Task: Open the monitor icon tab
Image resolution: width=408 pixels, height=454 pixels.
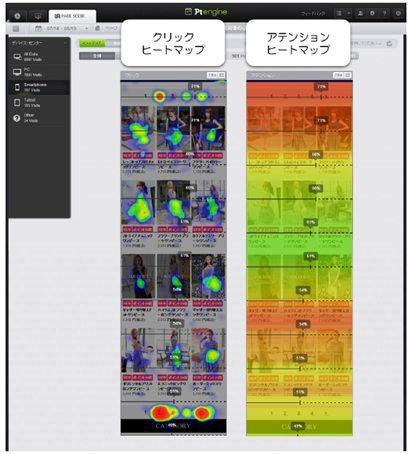Action: pos(38,16)
